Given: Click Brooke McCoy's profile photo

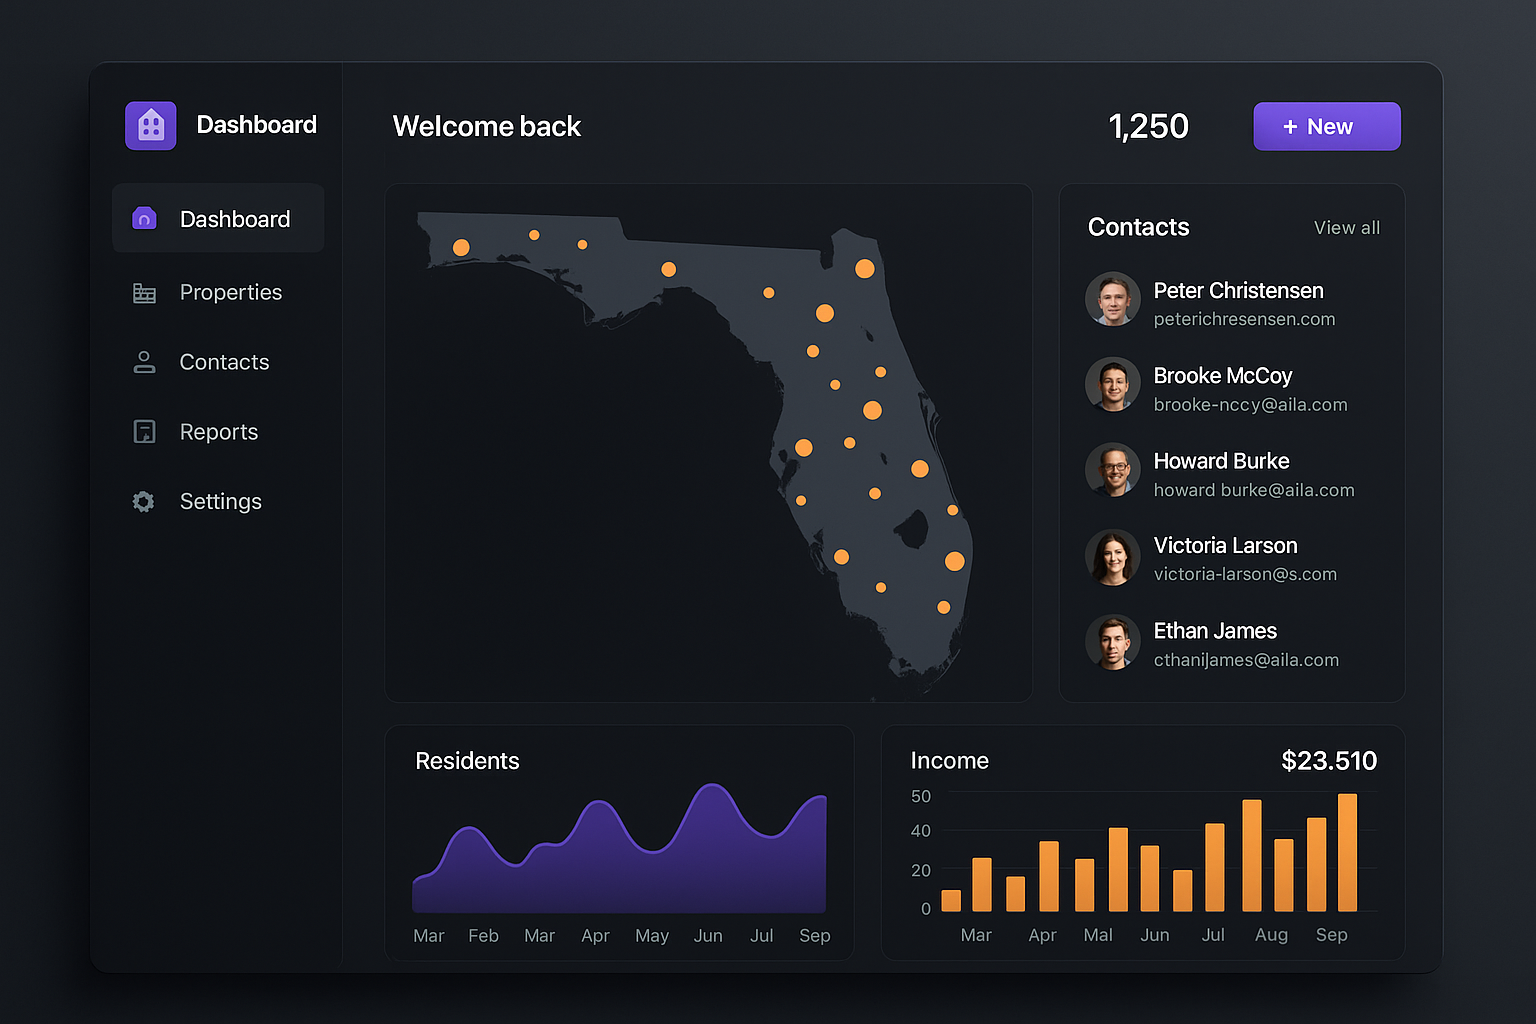Looking at the screenshot, I should click(1113, 384).
